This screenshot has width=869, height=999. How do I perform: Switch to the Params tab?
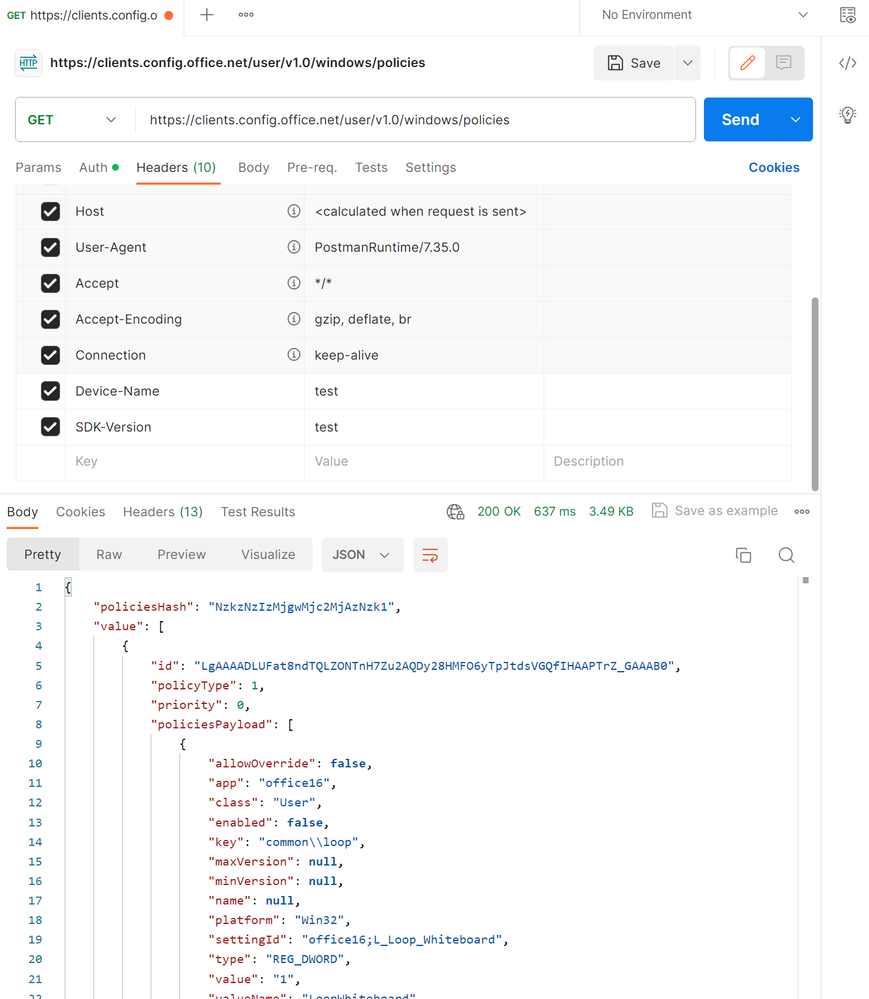pos(38,168)
